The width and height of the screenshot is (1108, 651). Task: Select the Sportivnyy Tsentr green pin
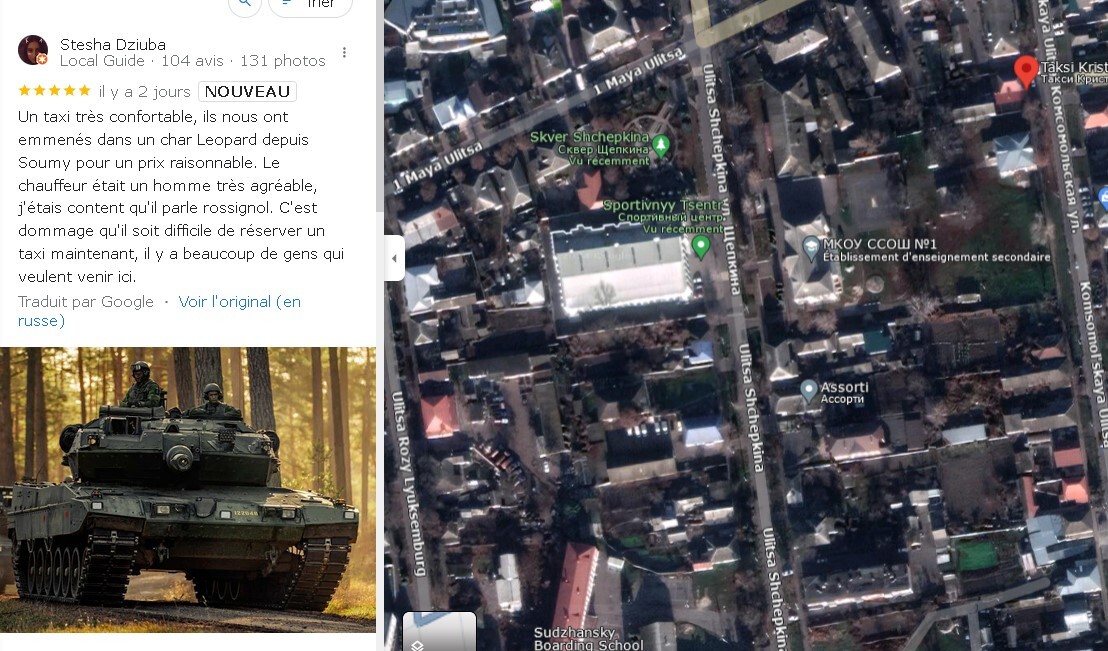click(x=700, y=247)
